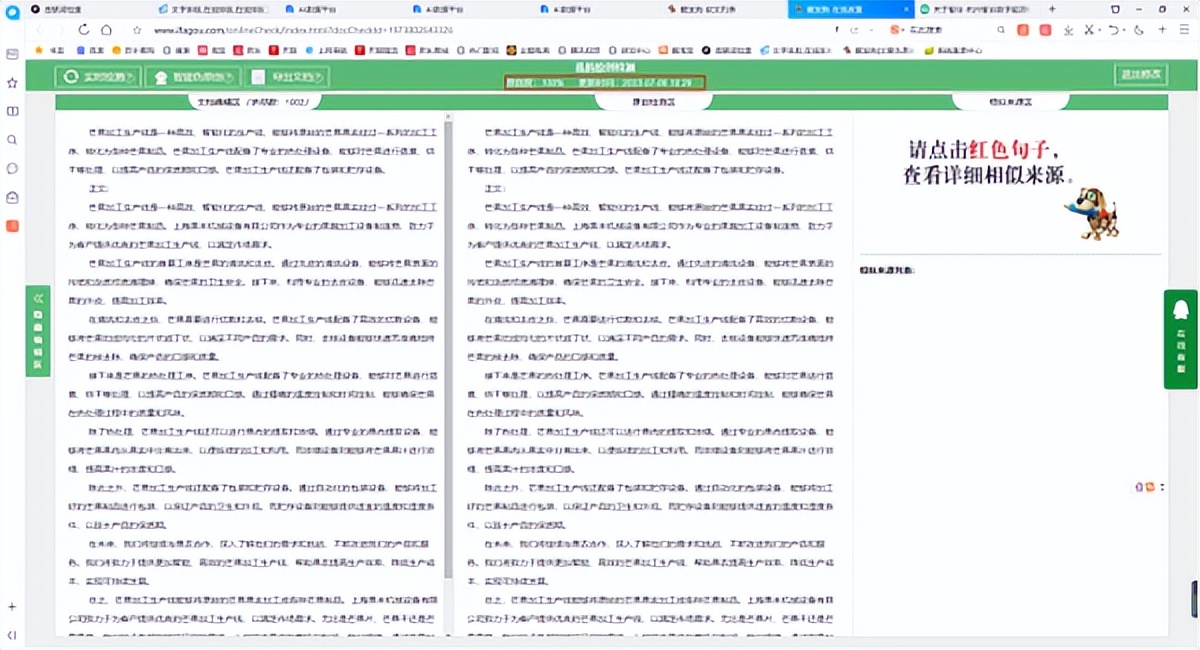Open the online customer service QQ widget
Image resolution: width=1200 pixels, height=650 pixels.
[x=1180, y=338]
